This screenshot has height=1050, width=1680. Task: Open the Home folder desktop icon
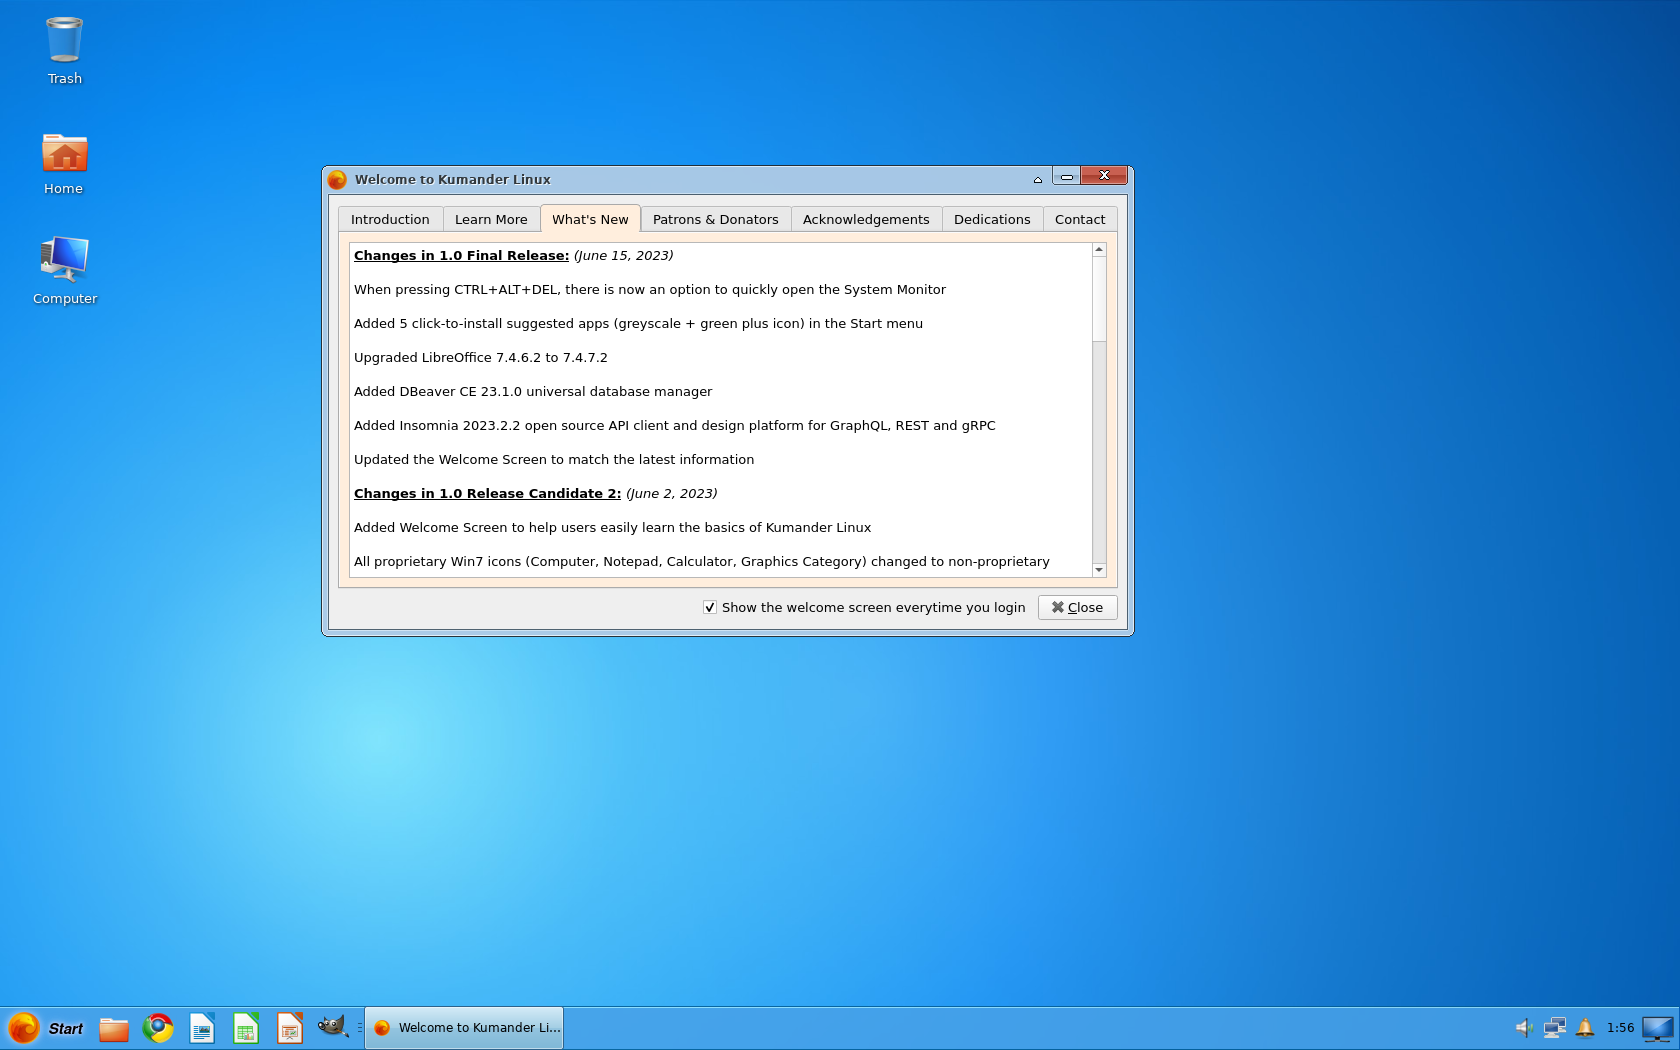tap(64, 164)
